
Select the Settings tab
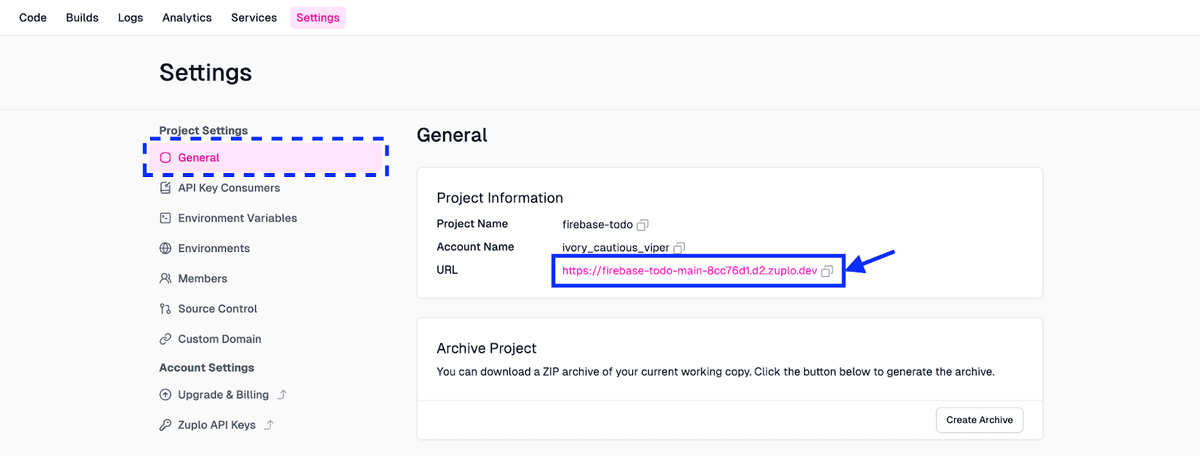[318, 18]
